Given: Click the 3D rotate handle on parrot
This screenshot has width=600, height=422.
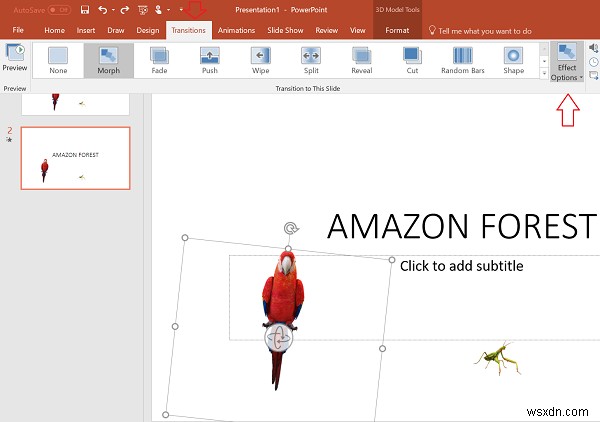Looking at the screenshot, I should tap(279, 338).
